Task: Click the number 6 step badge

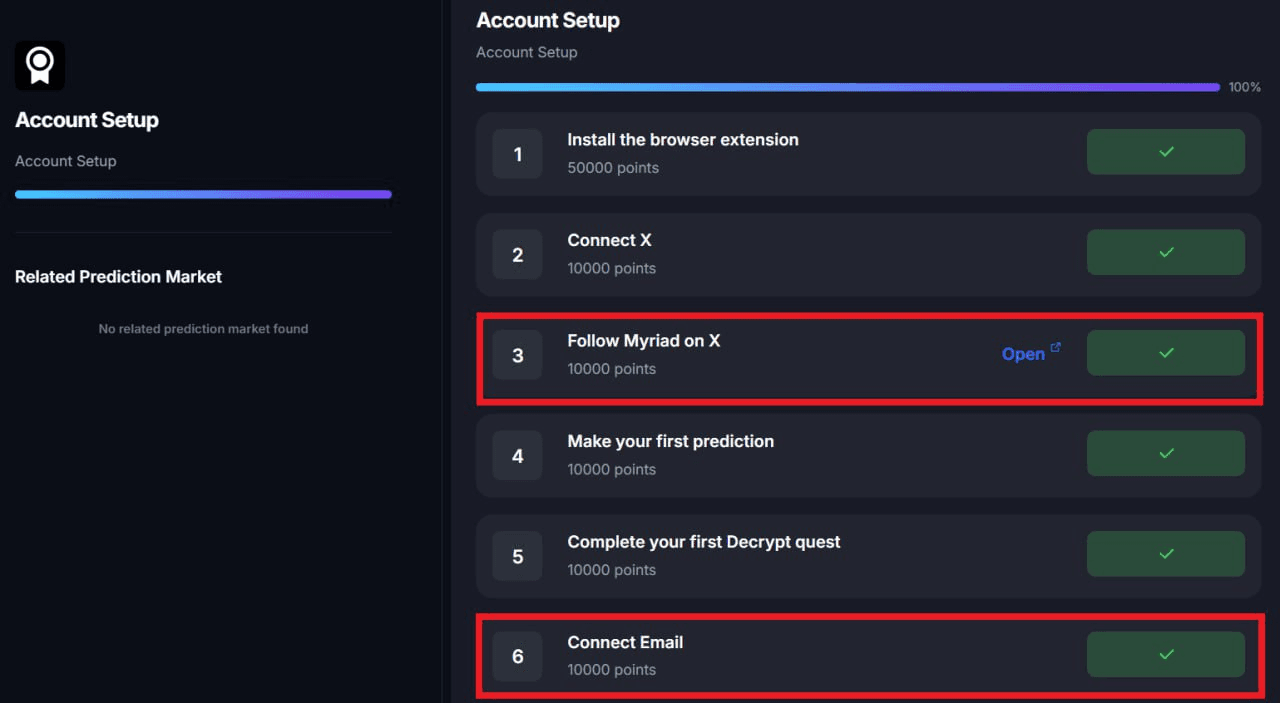Action: pos(518,657)
